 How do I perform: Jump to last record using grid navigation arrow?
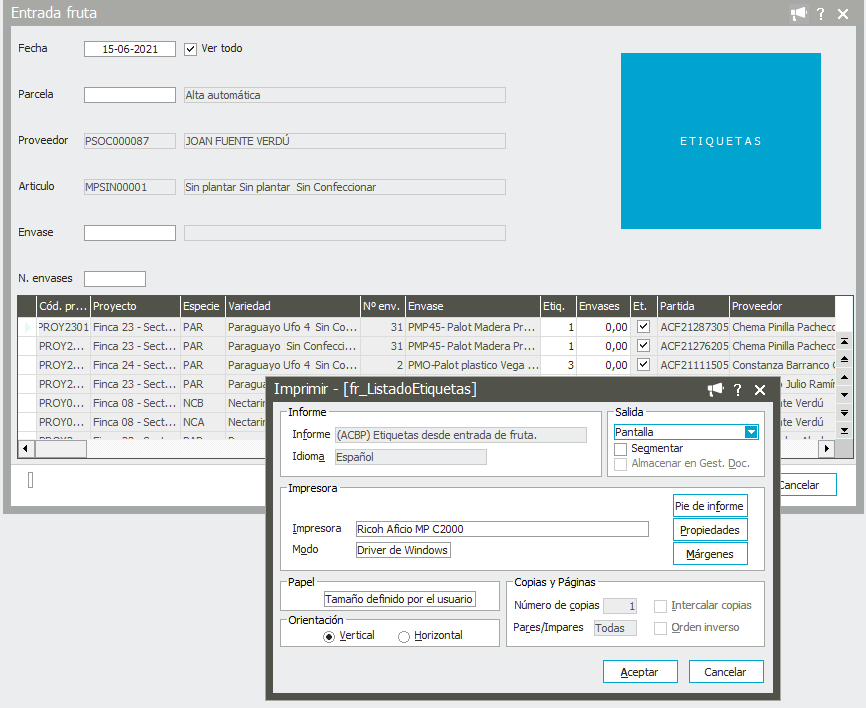click(x=844, y=430)
